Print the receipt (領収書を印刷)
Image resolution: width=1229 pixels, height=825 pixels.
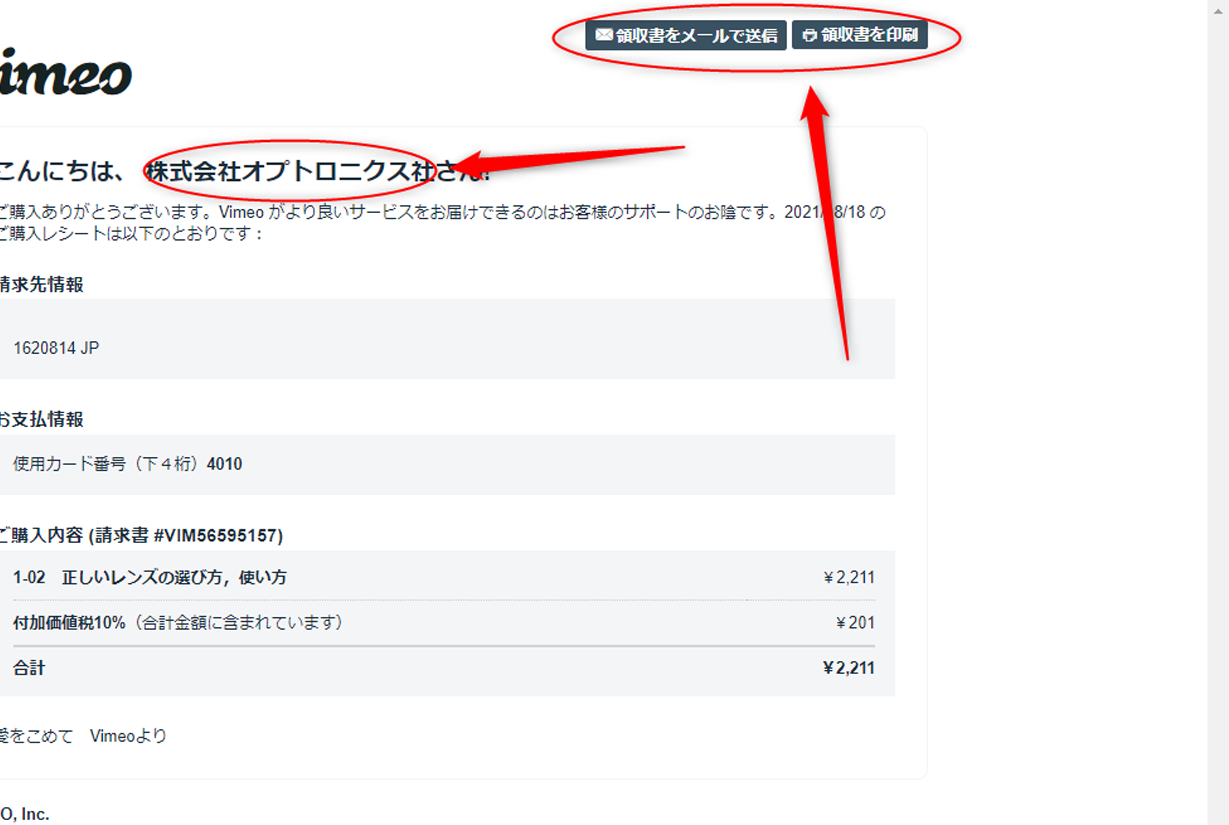(860, 35)
